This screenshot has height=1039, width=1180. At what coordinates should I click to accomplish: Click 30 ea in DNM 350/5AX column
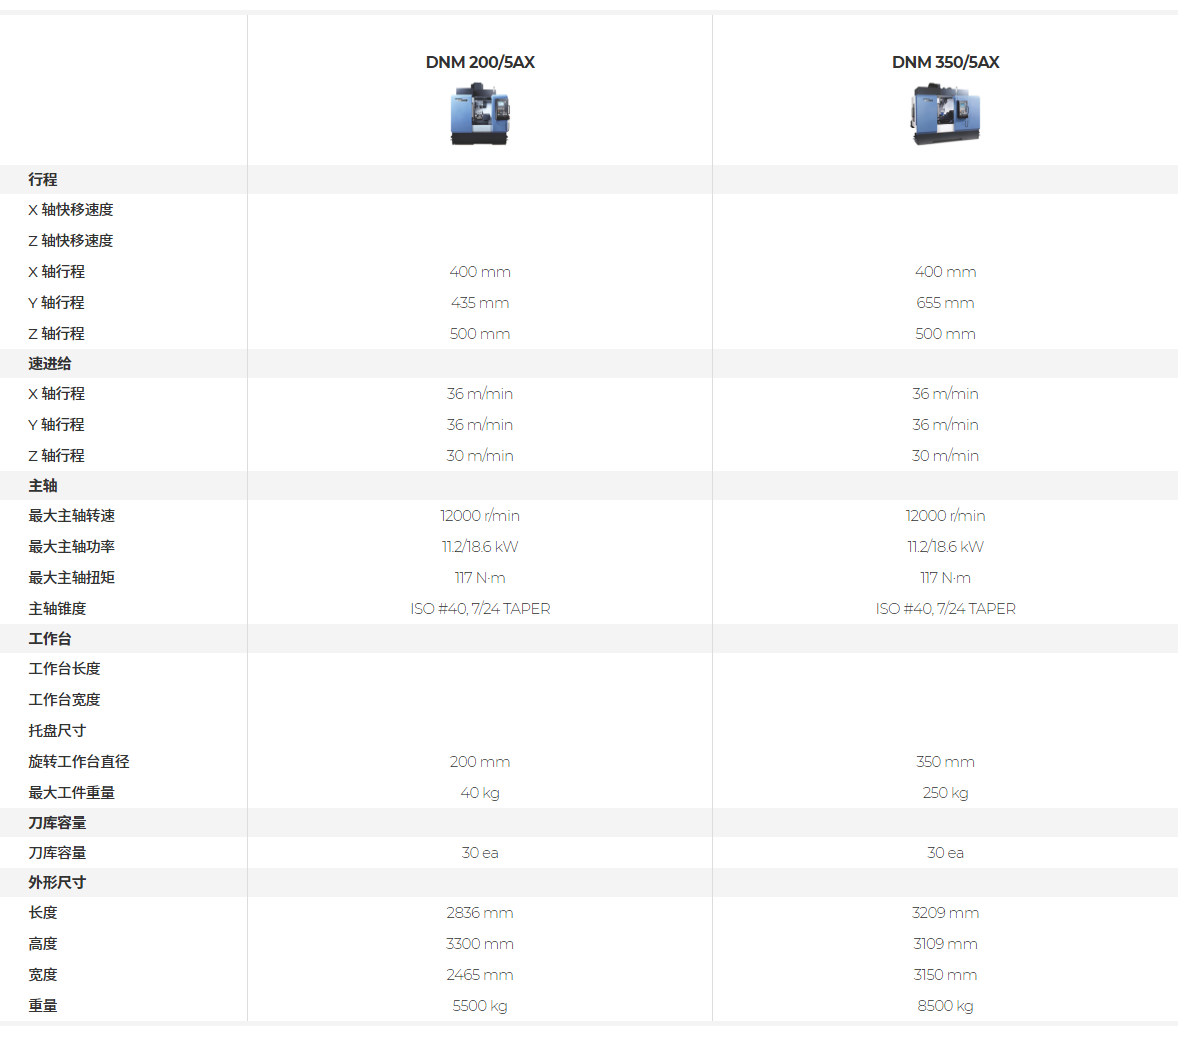click(x=945, y=852)
